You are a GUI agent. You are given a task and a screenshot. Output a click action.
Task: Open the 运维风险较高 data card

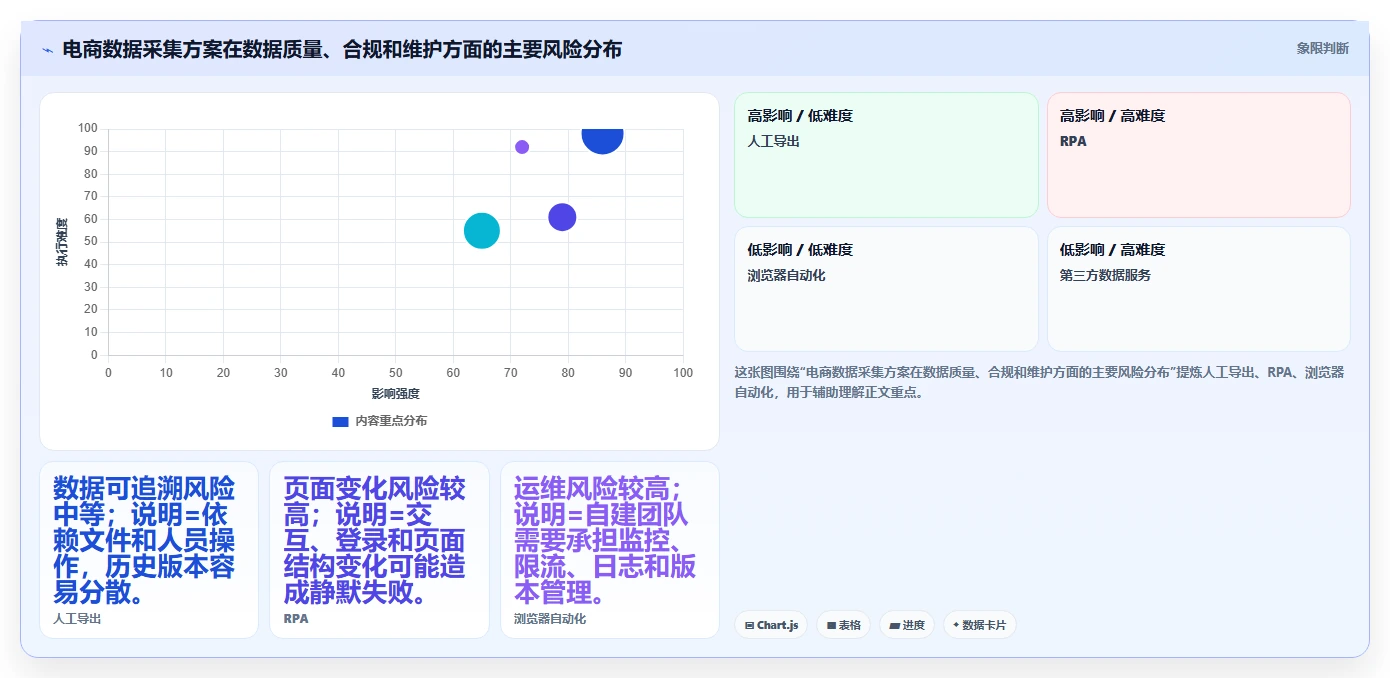point(610,549)
